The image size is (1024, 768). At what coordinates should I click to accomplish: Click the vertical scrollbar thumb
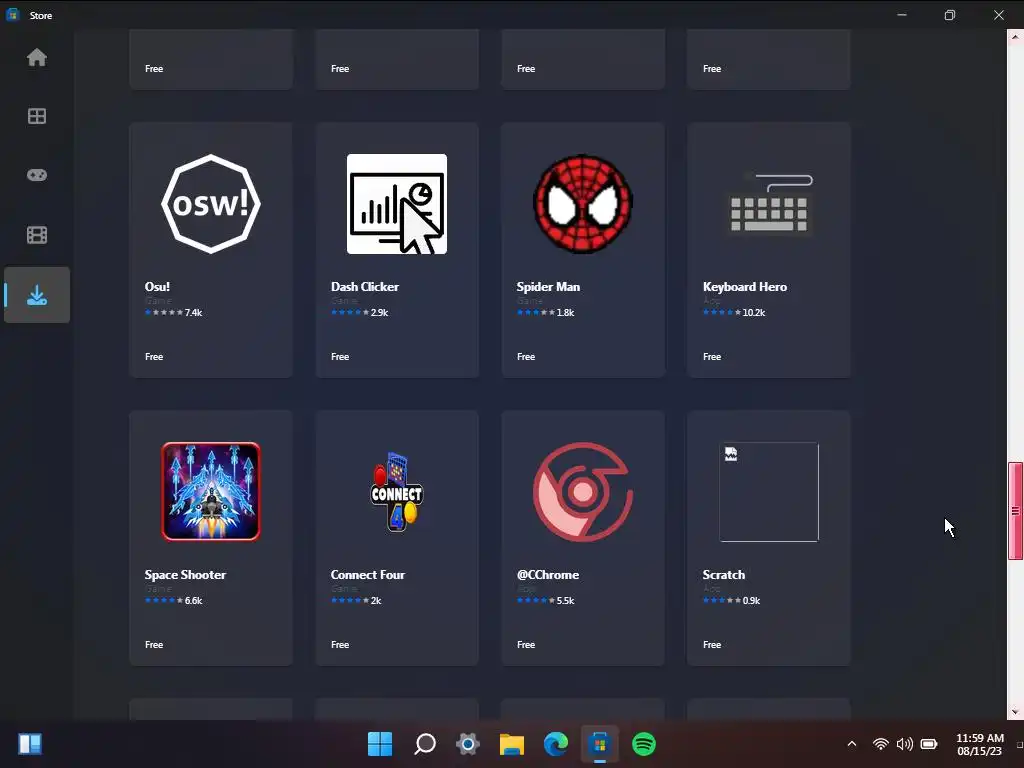1015,511
